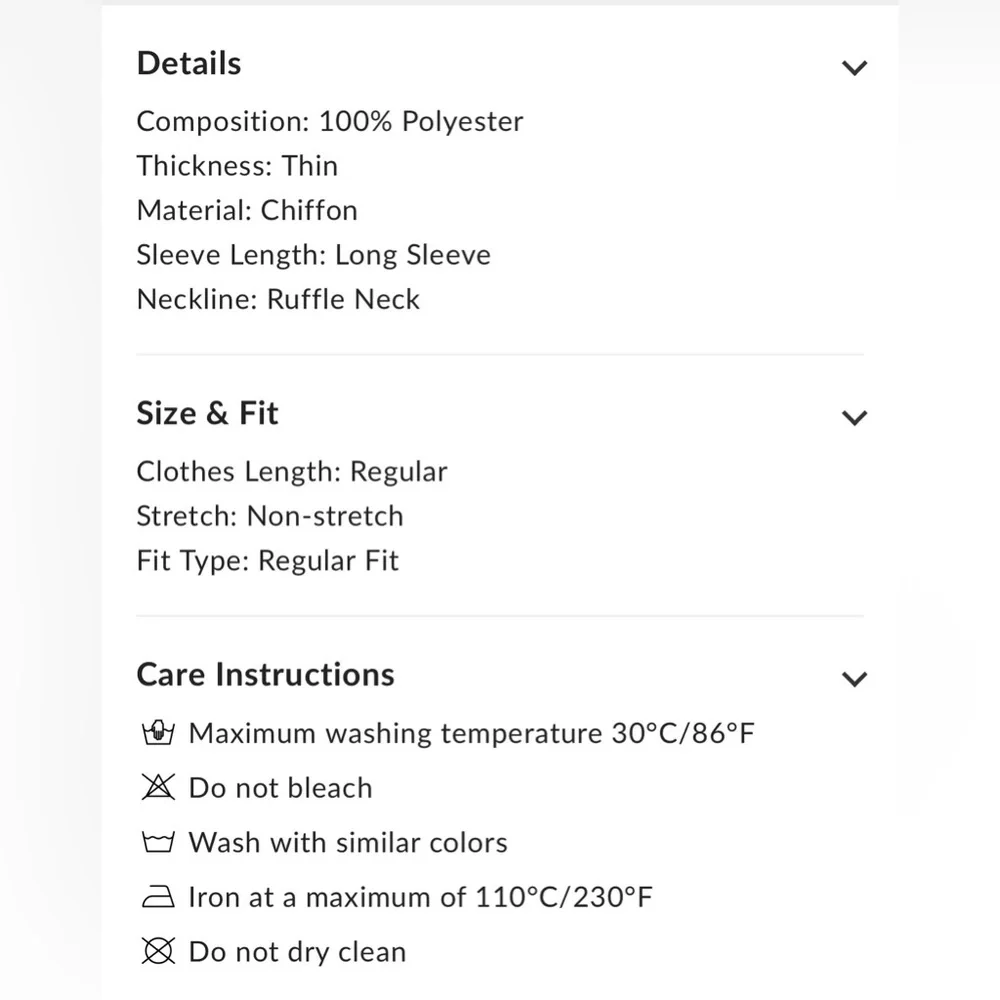1000x1000 pixels.
Task: Click the wash with similar colors icon
Action: [158, 843]
